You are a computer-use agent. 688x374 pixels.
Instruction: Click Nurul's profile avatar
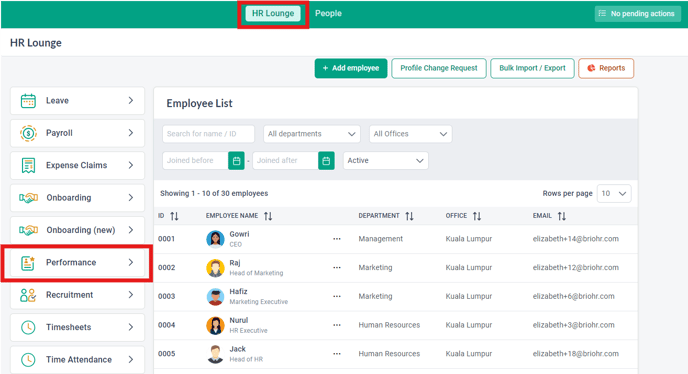coord(215,325)
